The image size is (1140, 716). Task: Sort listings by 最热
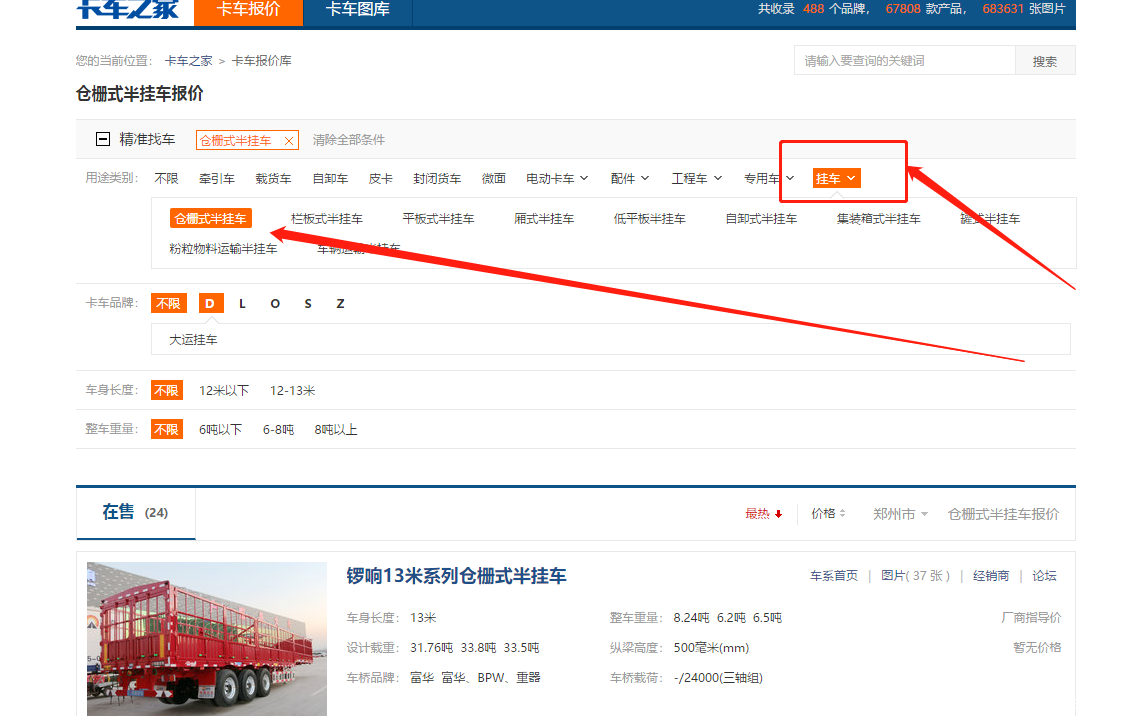tap(763, 514)
